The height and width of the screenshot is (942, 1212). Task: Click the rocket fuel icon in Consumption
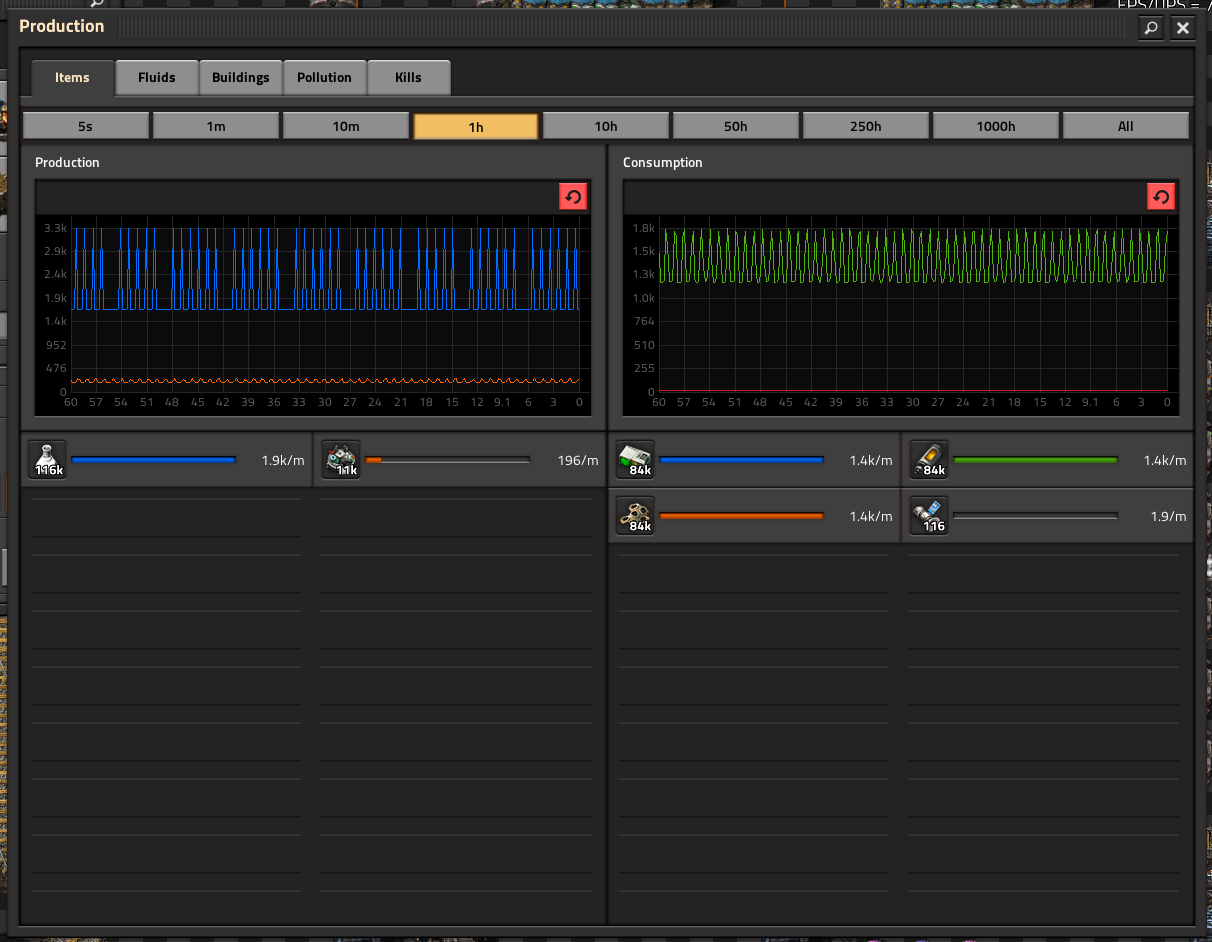pyautogui.click(x=929, y=460)
